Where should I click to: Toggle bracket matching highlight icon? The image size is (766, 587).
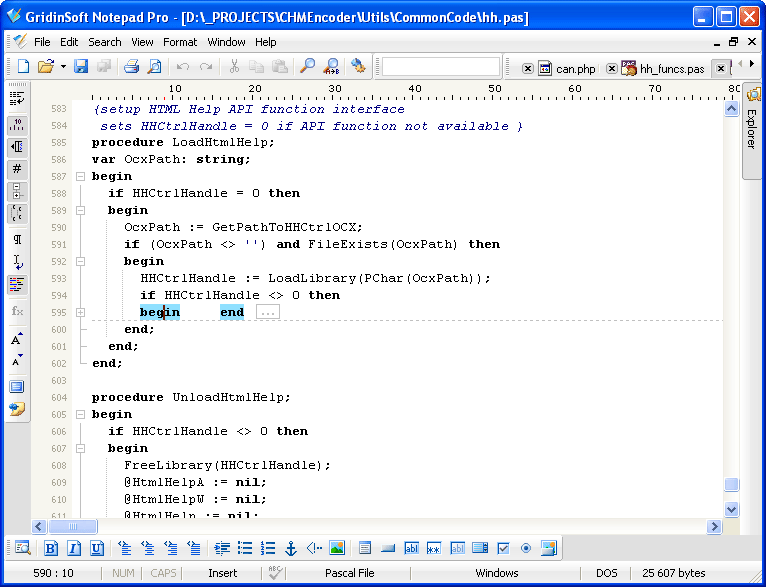tap(17, 213)
